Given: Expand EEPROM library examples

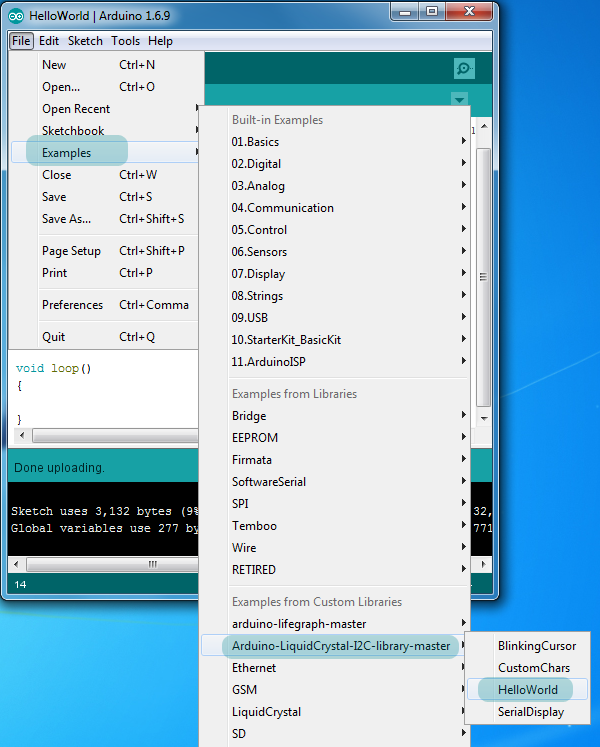Looking at the screenshot, I should 335,438.
